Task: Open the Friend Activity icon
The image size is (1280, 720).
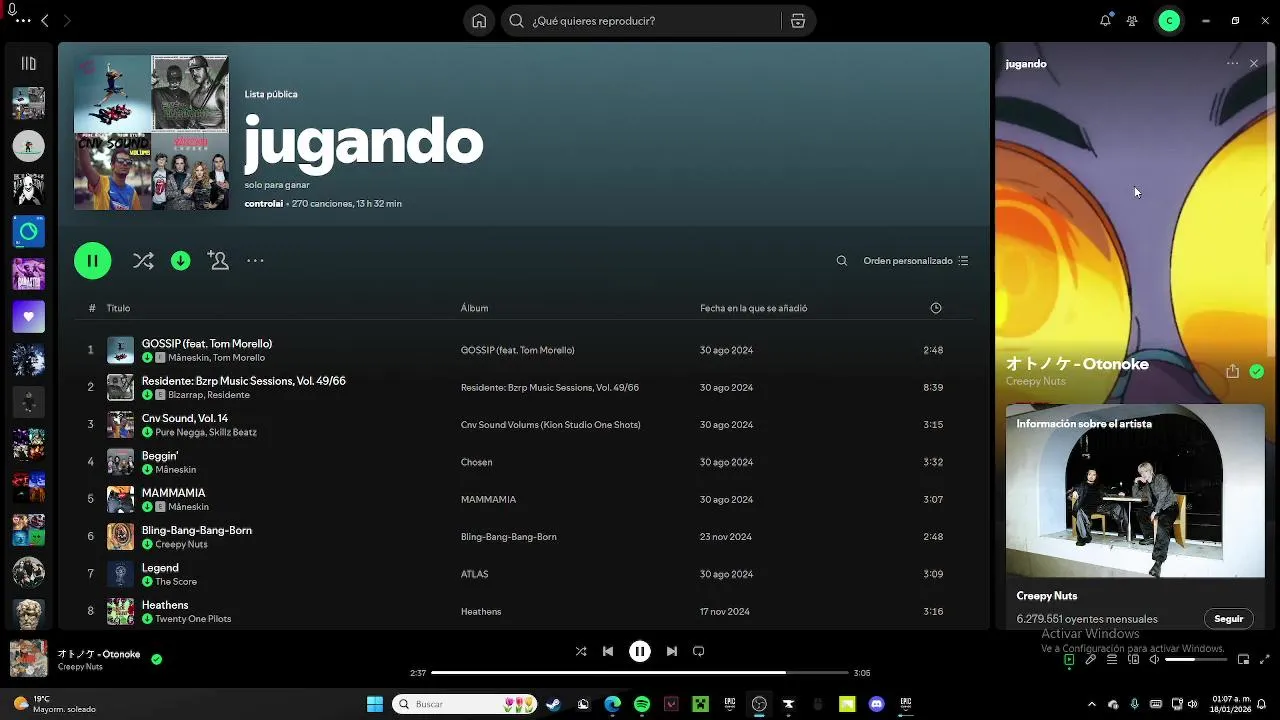Action: tap(1132, 21)
